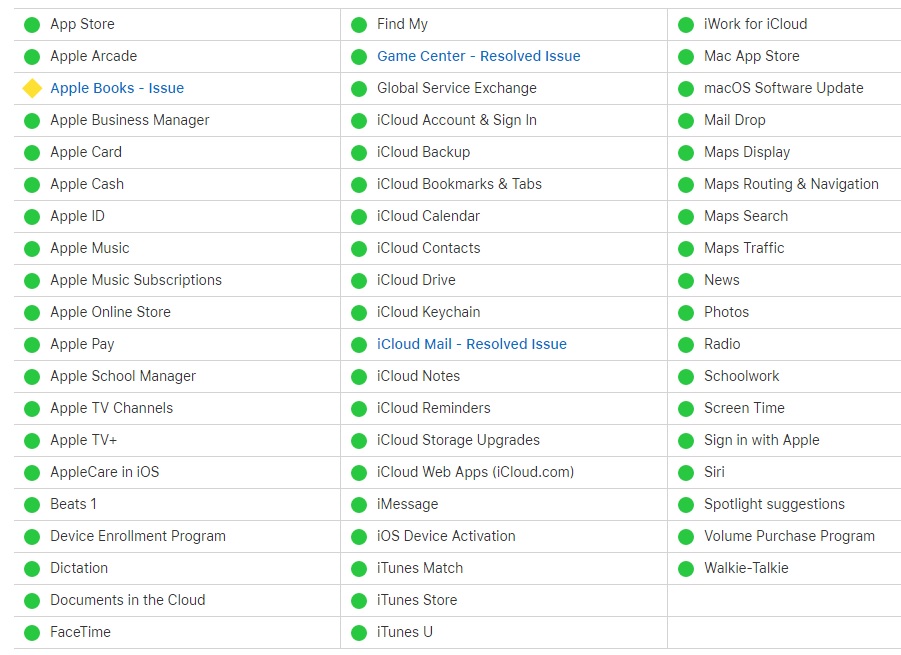Click the green status dot for Photos
Viewport: 901px width, 655px height.
(x=686, y=313)
